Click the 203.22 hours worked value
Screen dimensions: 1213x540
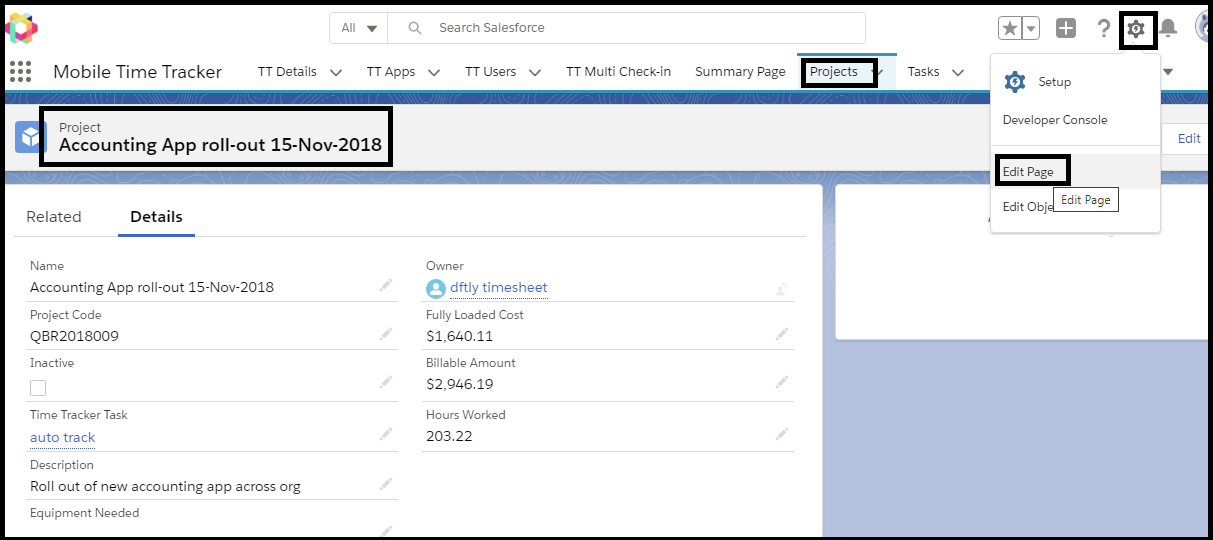point(449,436)
